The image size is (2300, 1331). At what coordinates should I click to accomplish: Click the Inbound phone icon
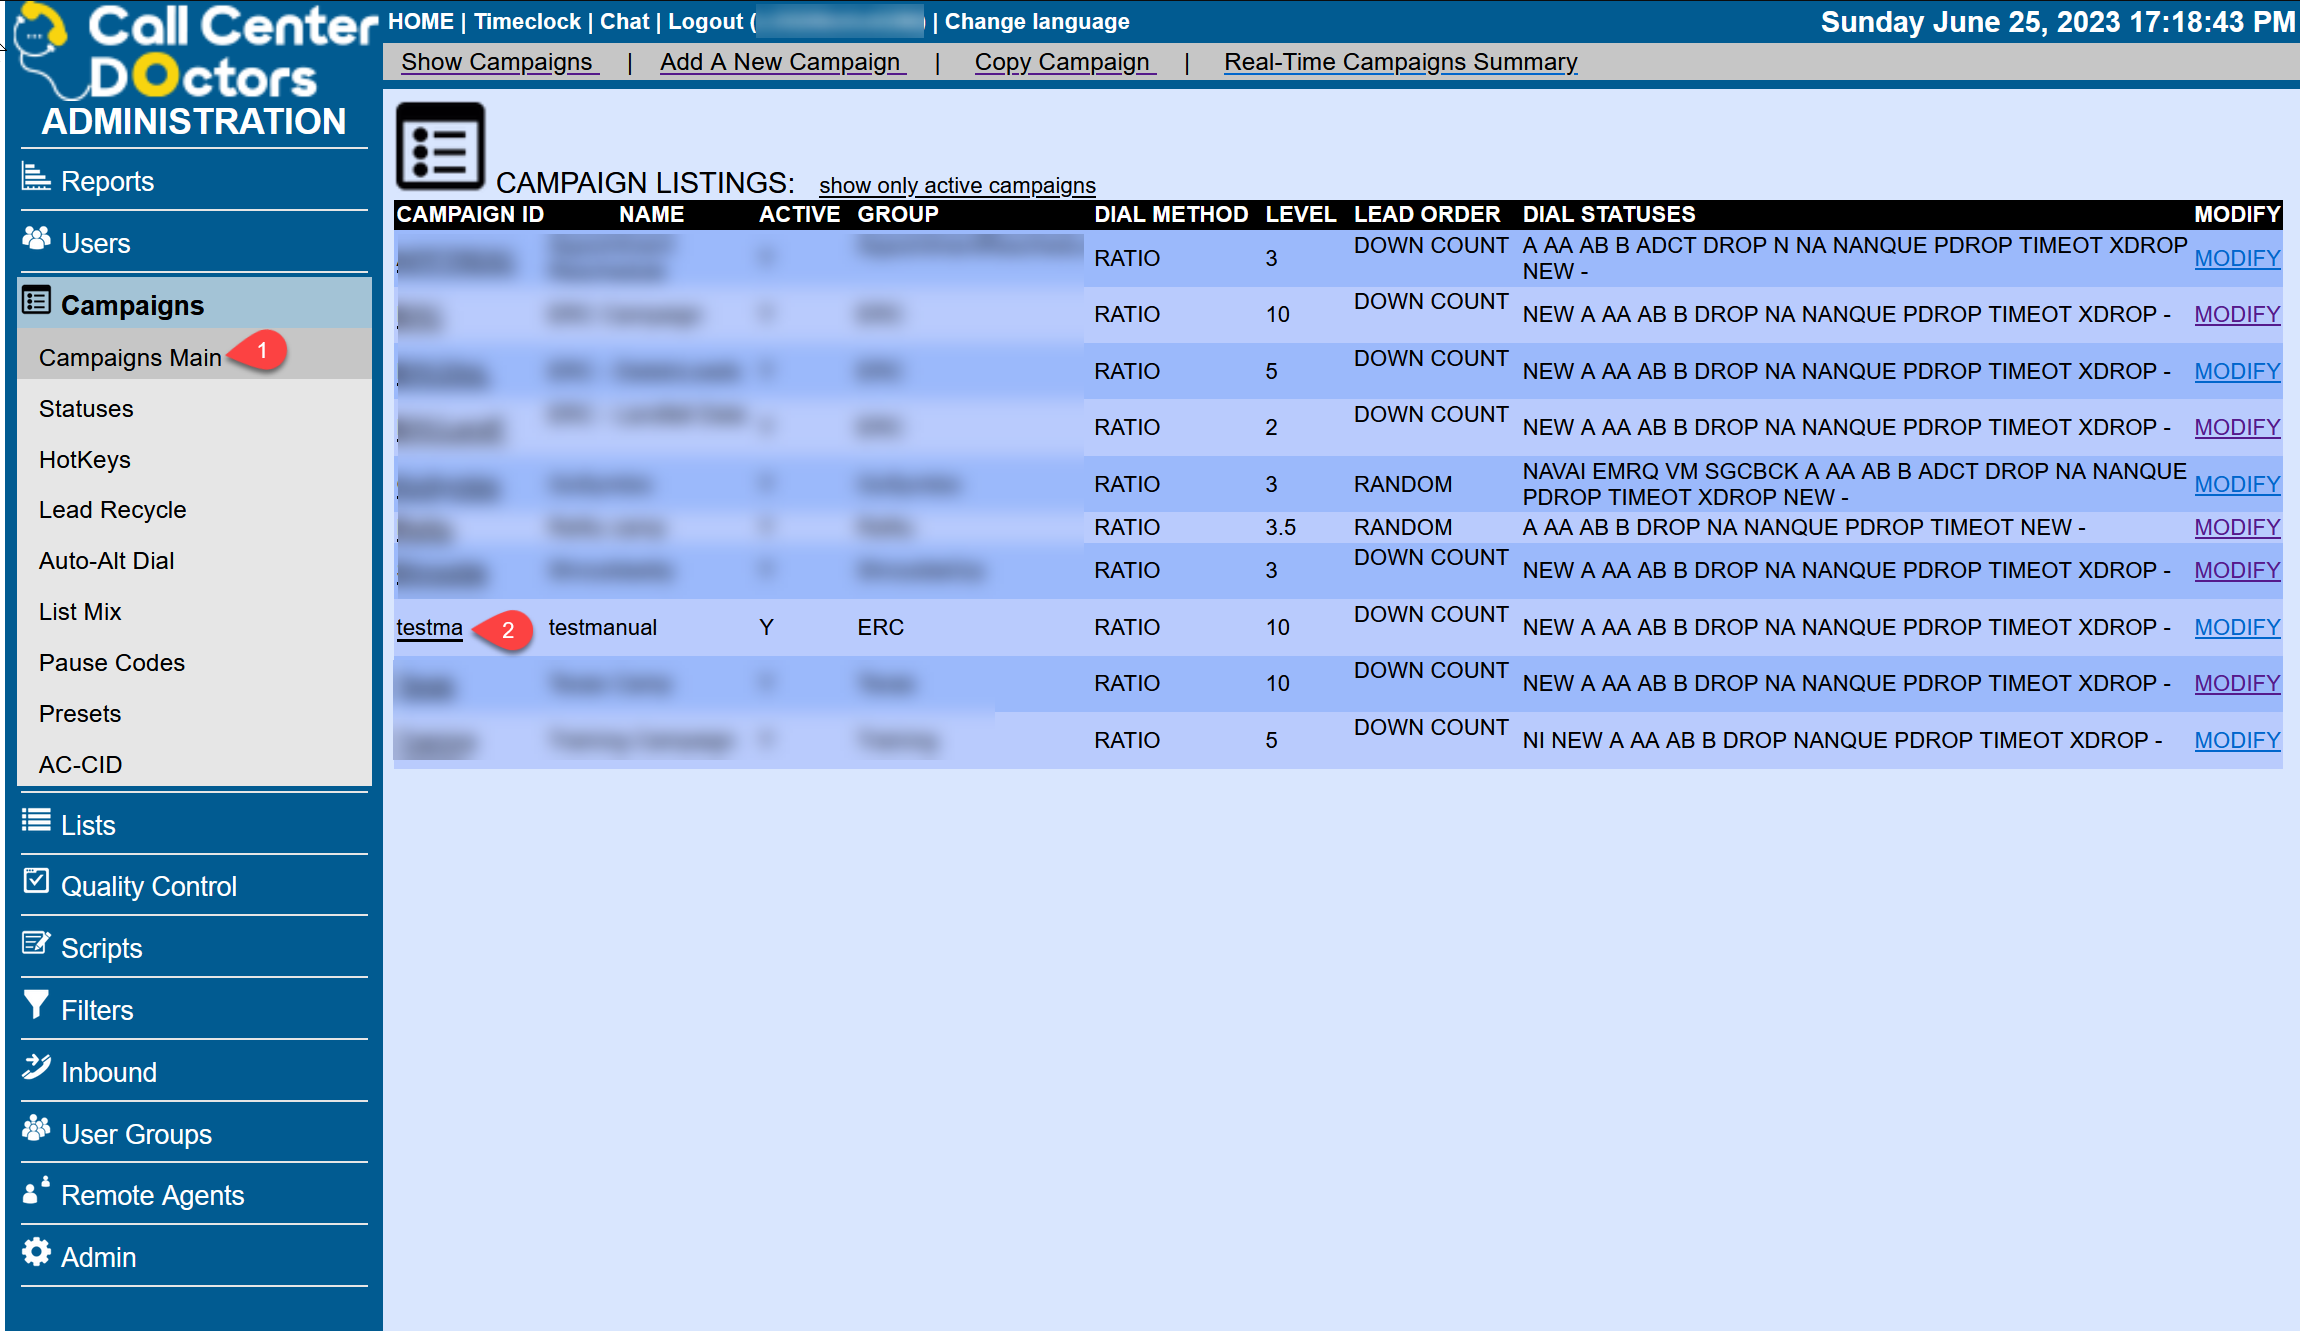tap(36, 1068)
